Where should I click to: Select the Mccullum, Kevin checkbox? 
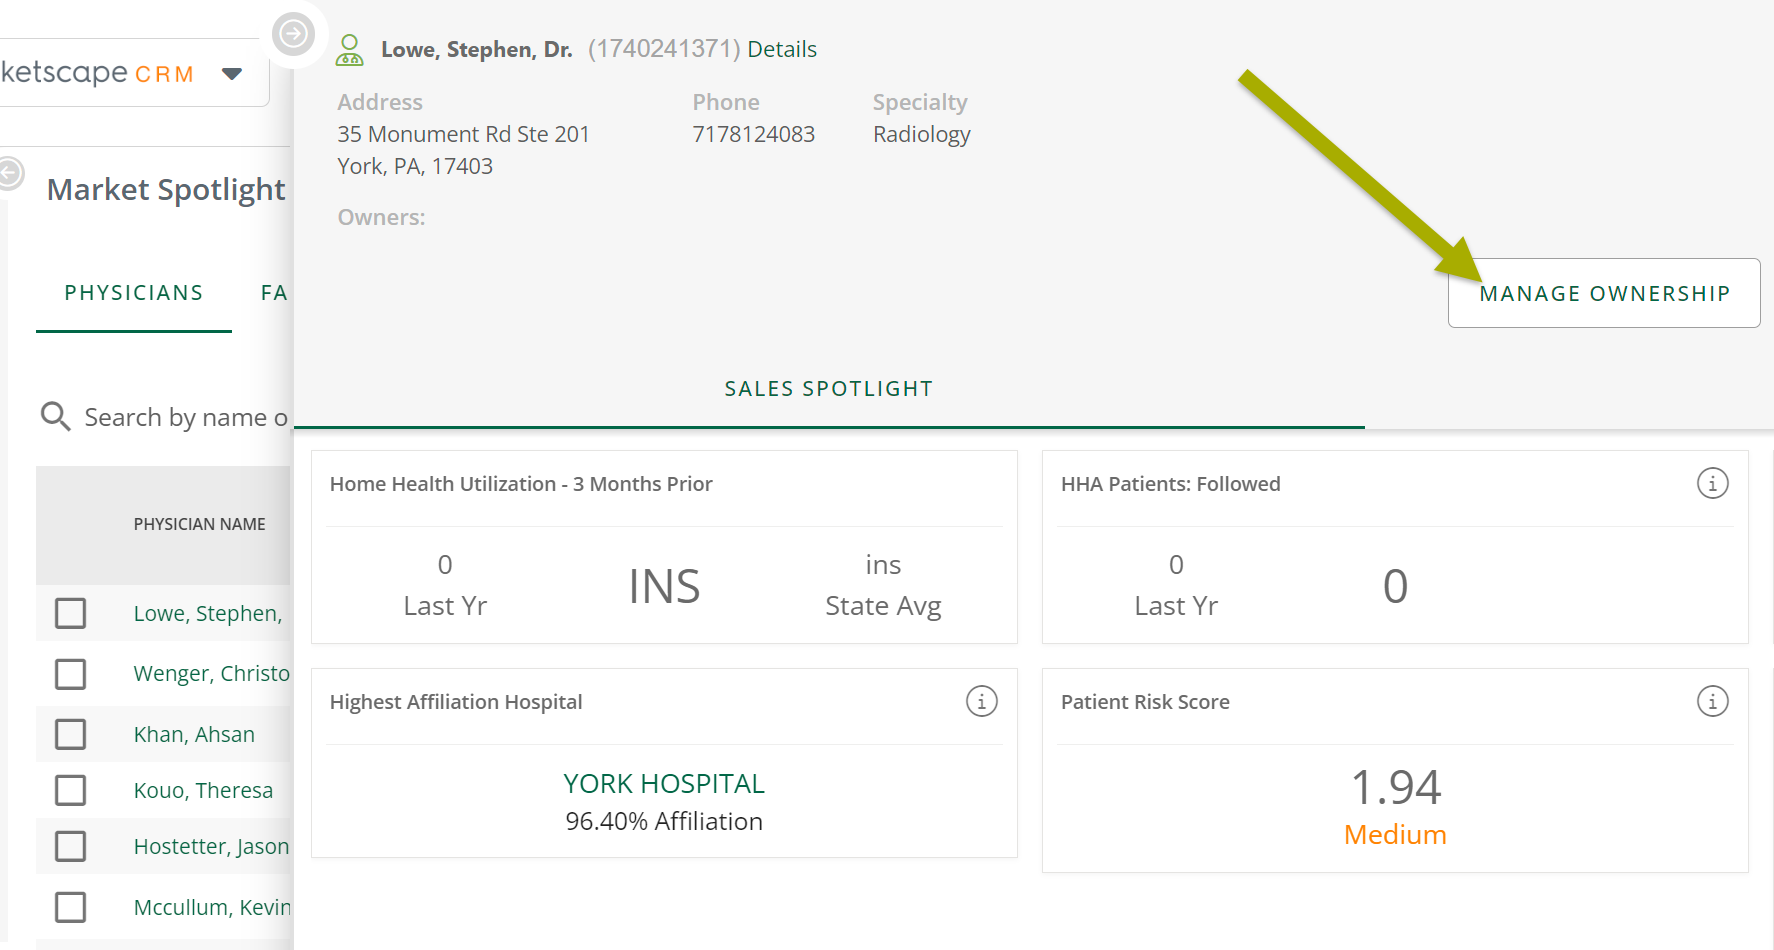70,907
